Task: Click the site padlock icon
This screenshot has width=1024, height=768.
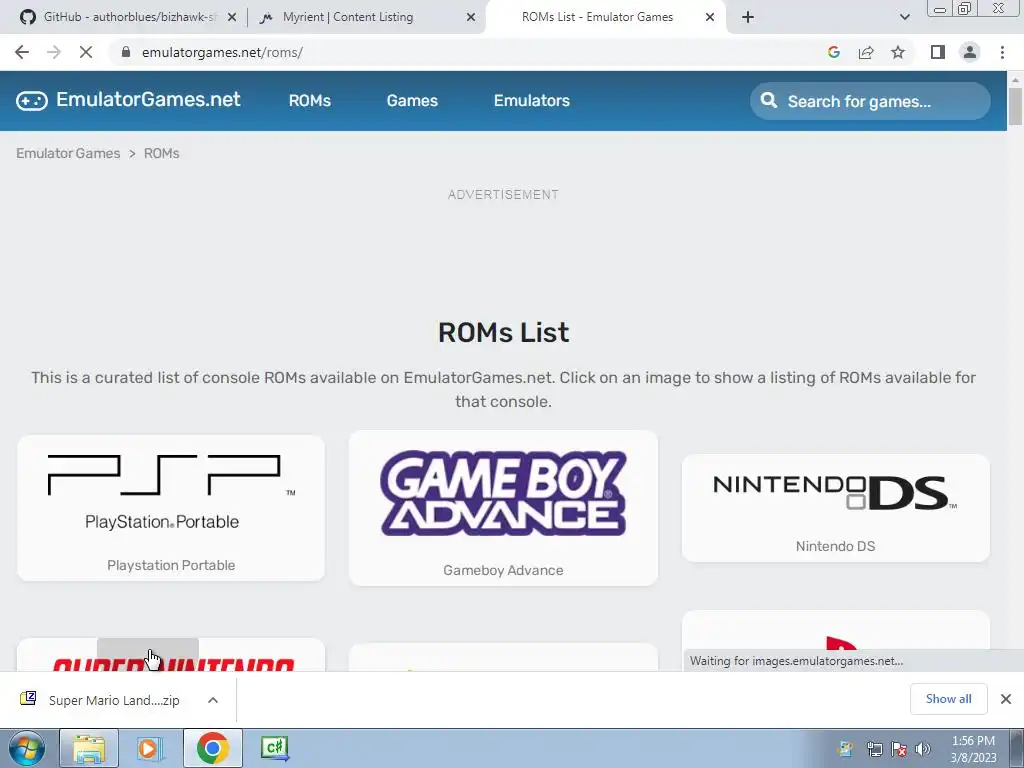Action: [x=126, y=52]
